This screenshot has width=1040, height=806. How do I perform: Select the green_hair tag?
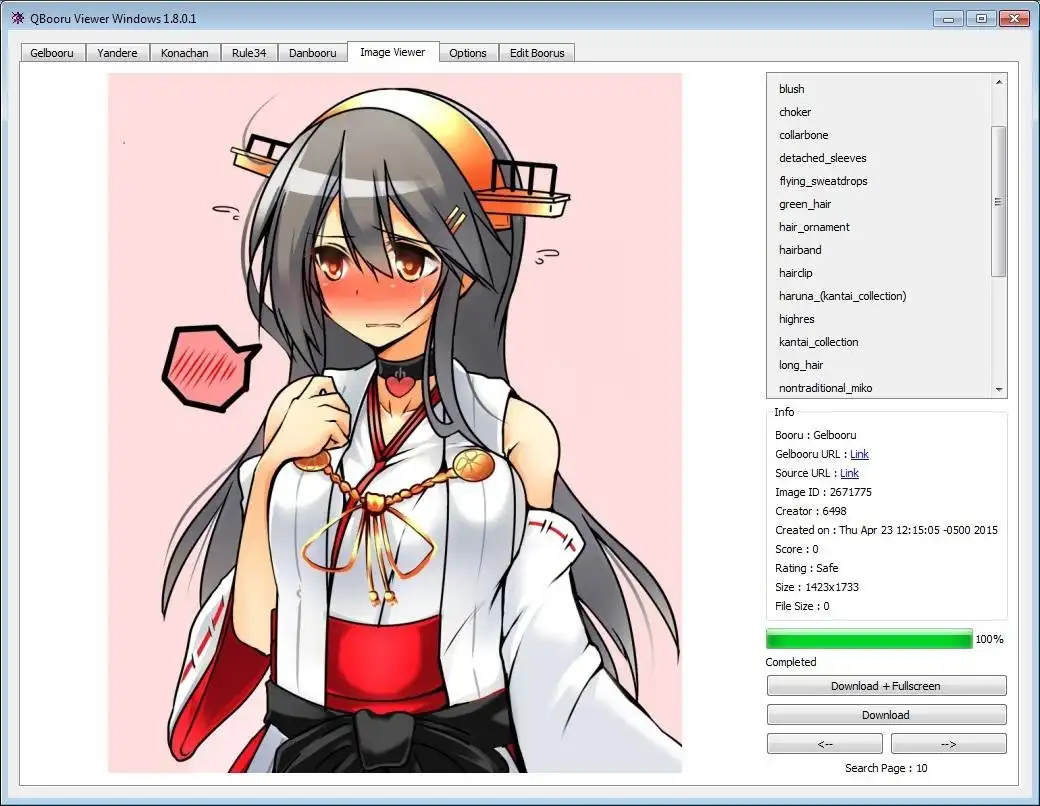point(805,204)
